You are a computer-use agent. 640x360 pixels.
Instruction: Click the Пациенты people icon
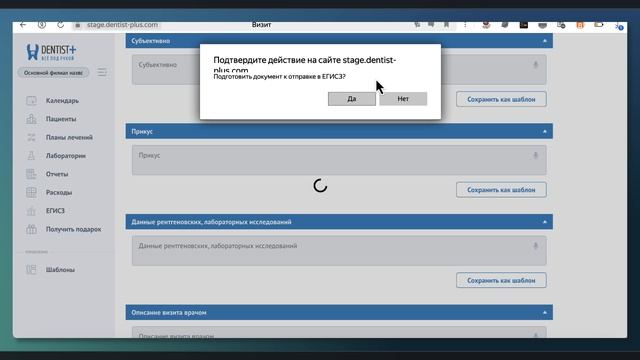[x=31, y=119]
